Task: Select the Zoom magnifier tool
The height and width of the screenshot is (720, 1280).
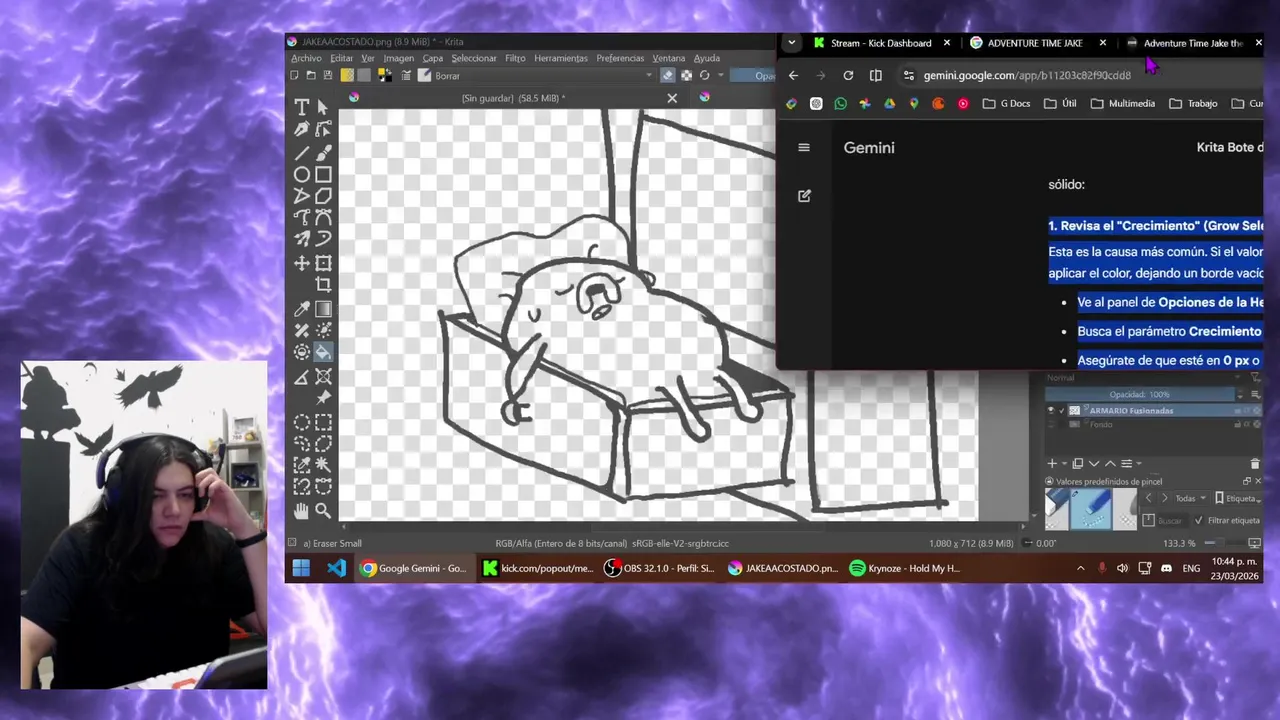Action: pyautogui.click(x=323, y=511)
